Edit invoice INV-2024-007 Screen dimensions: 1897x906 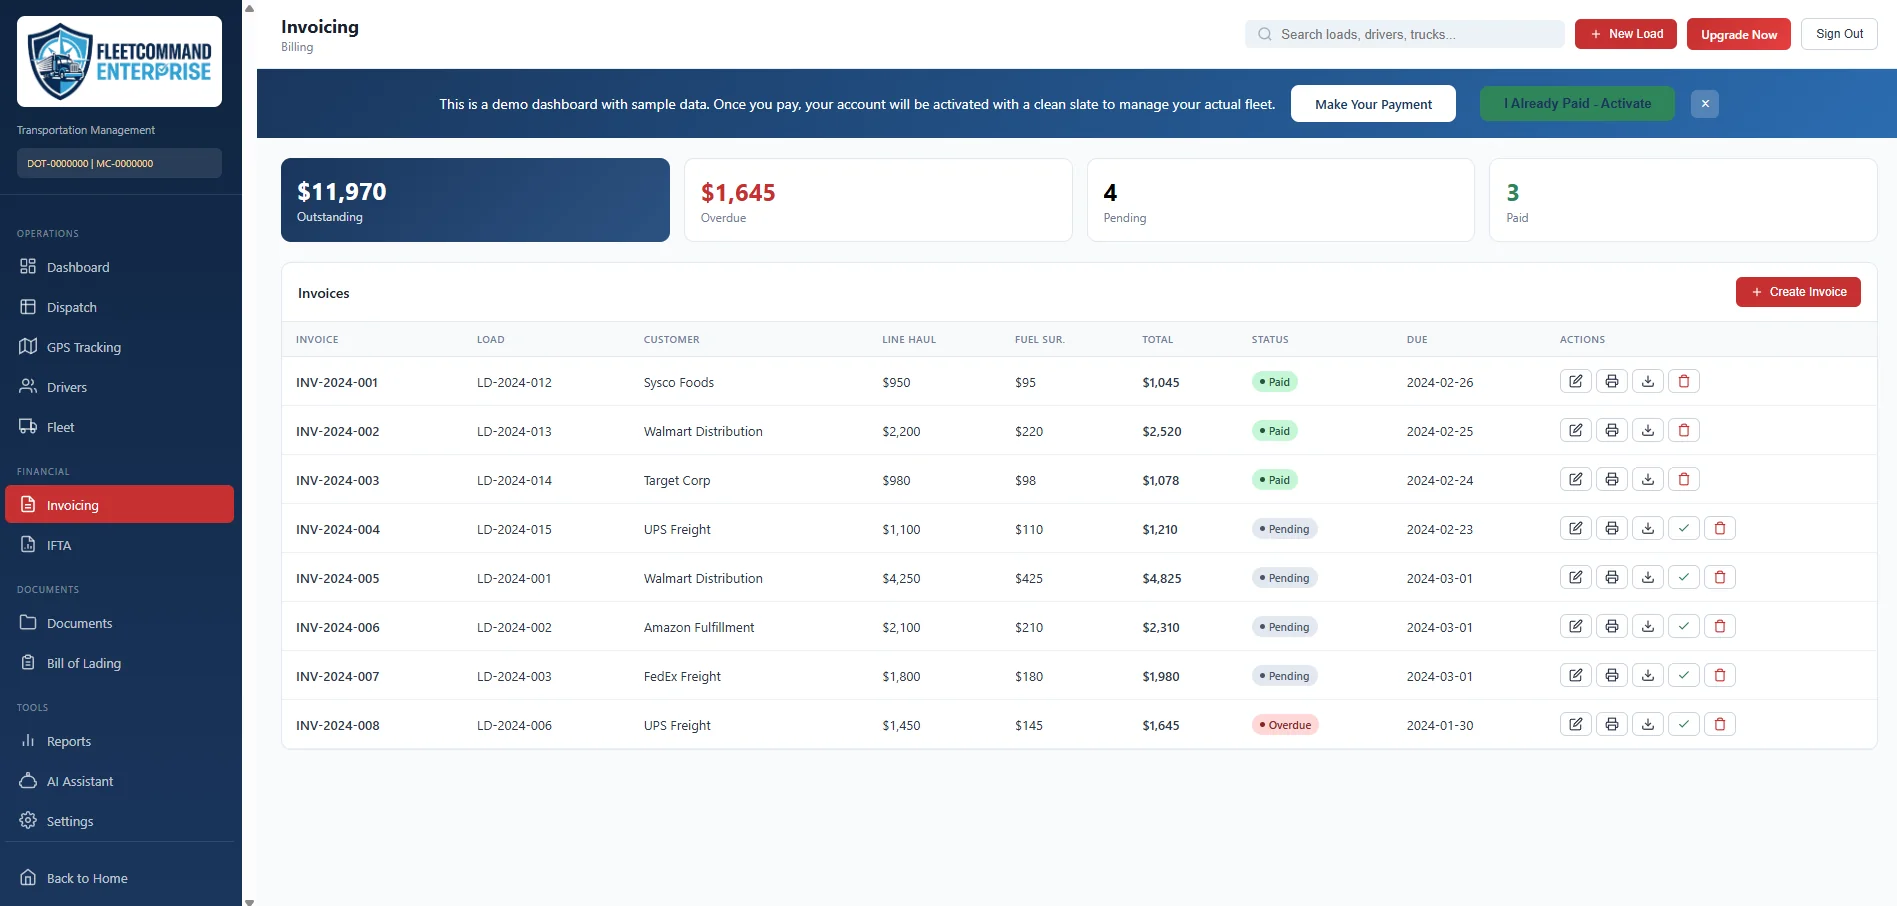coord(1576,675)
